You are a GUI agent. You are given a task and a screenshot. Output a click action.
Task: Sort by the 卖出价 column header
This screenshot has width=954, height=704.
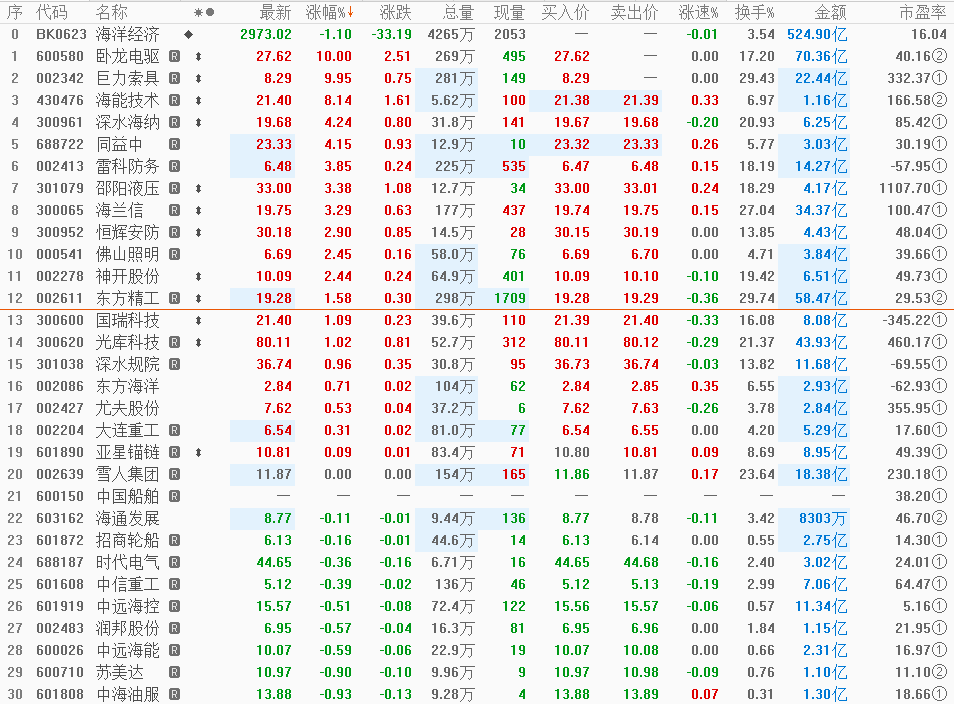point(635,12)
